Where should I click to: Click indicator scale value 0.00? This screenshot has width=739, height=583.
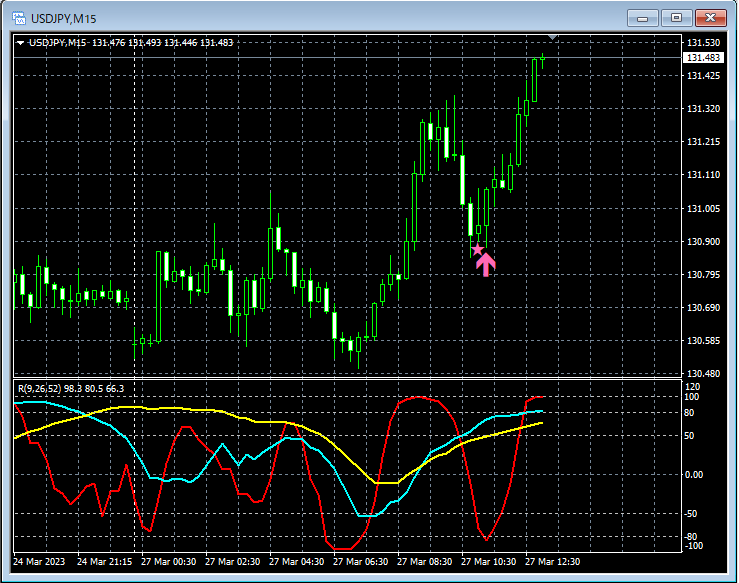click(694, 475)
